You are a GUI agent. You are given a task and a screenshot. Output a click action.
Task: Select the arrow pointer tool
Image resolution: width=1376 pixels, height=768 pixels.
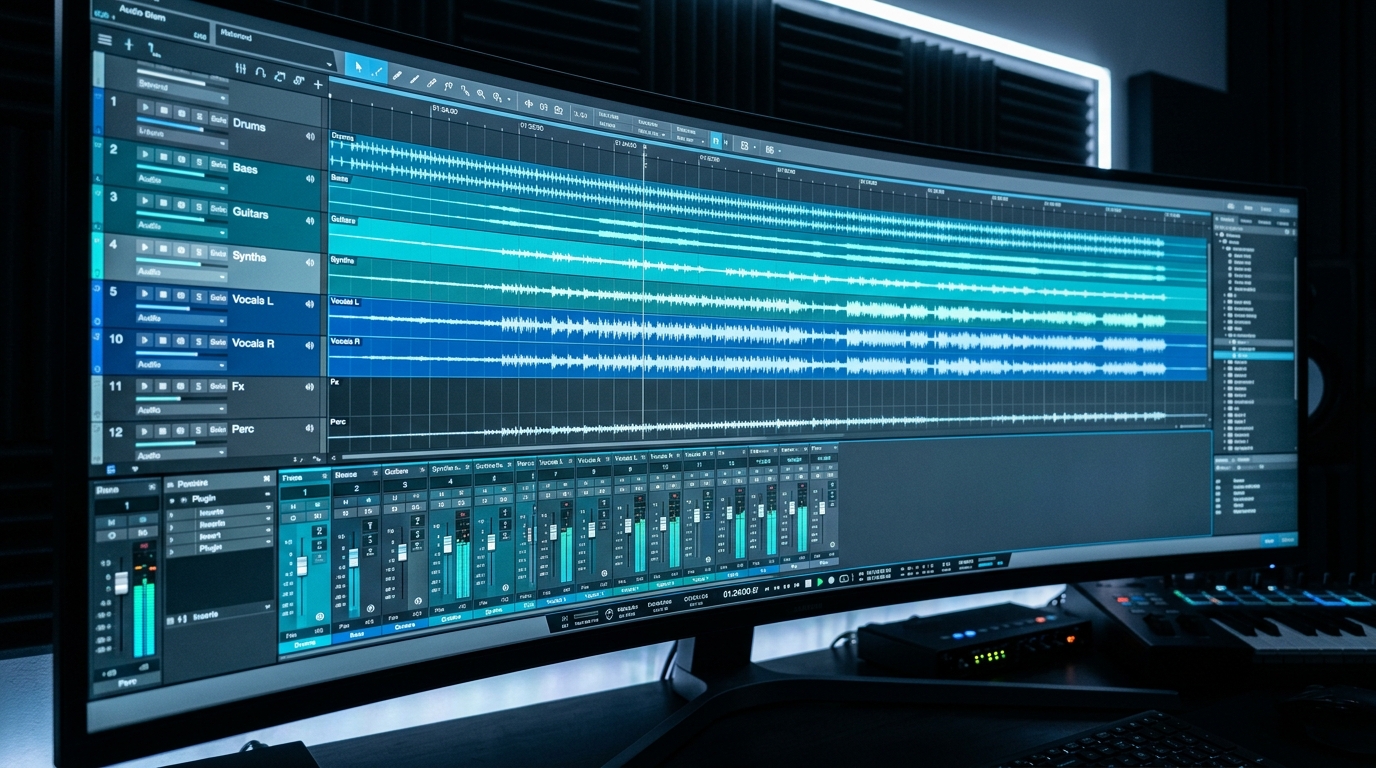[358, 68]
